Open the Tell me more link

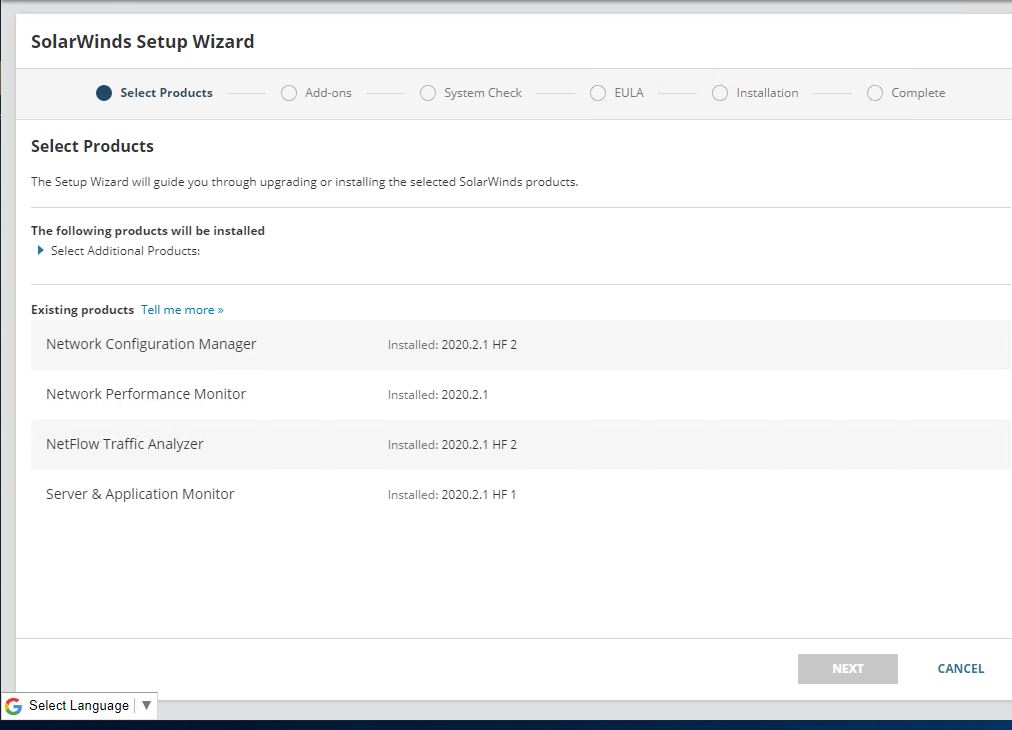tap(182, 310)
